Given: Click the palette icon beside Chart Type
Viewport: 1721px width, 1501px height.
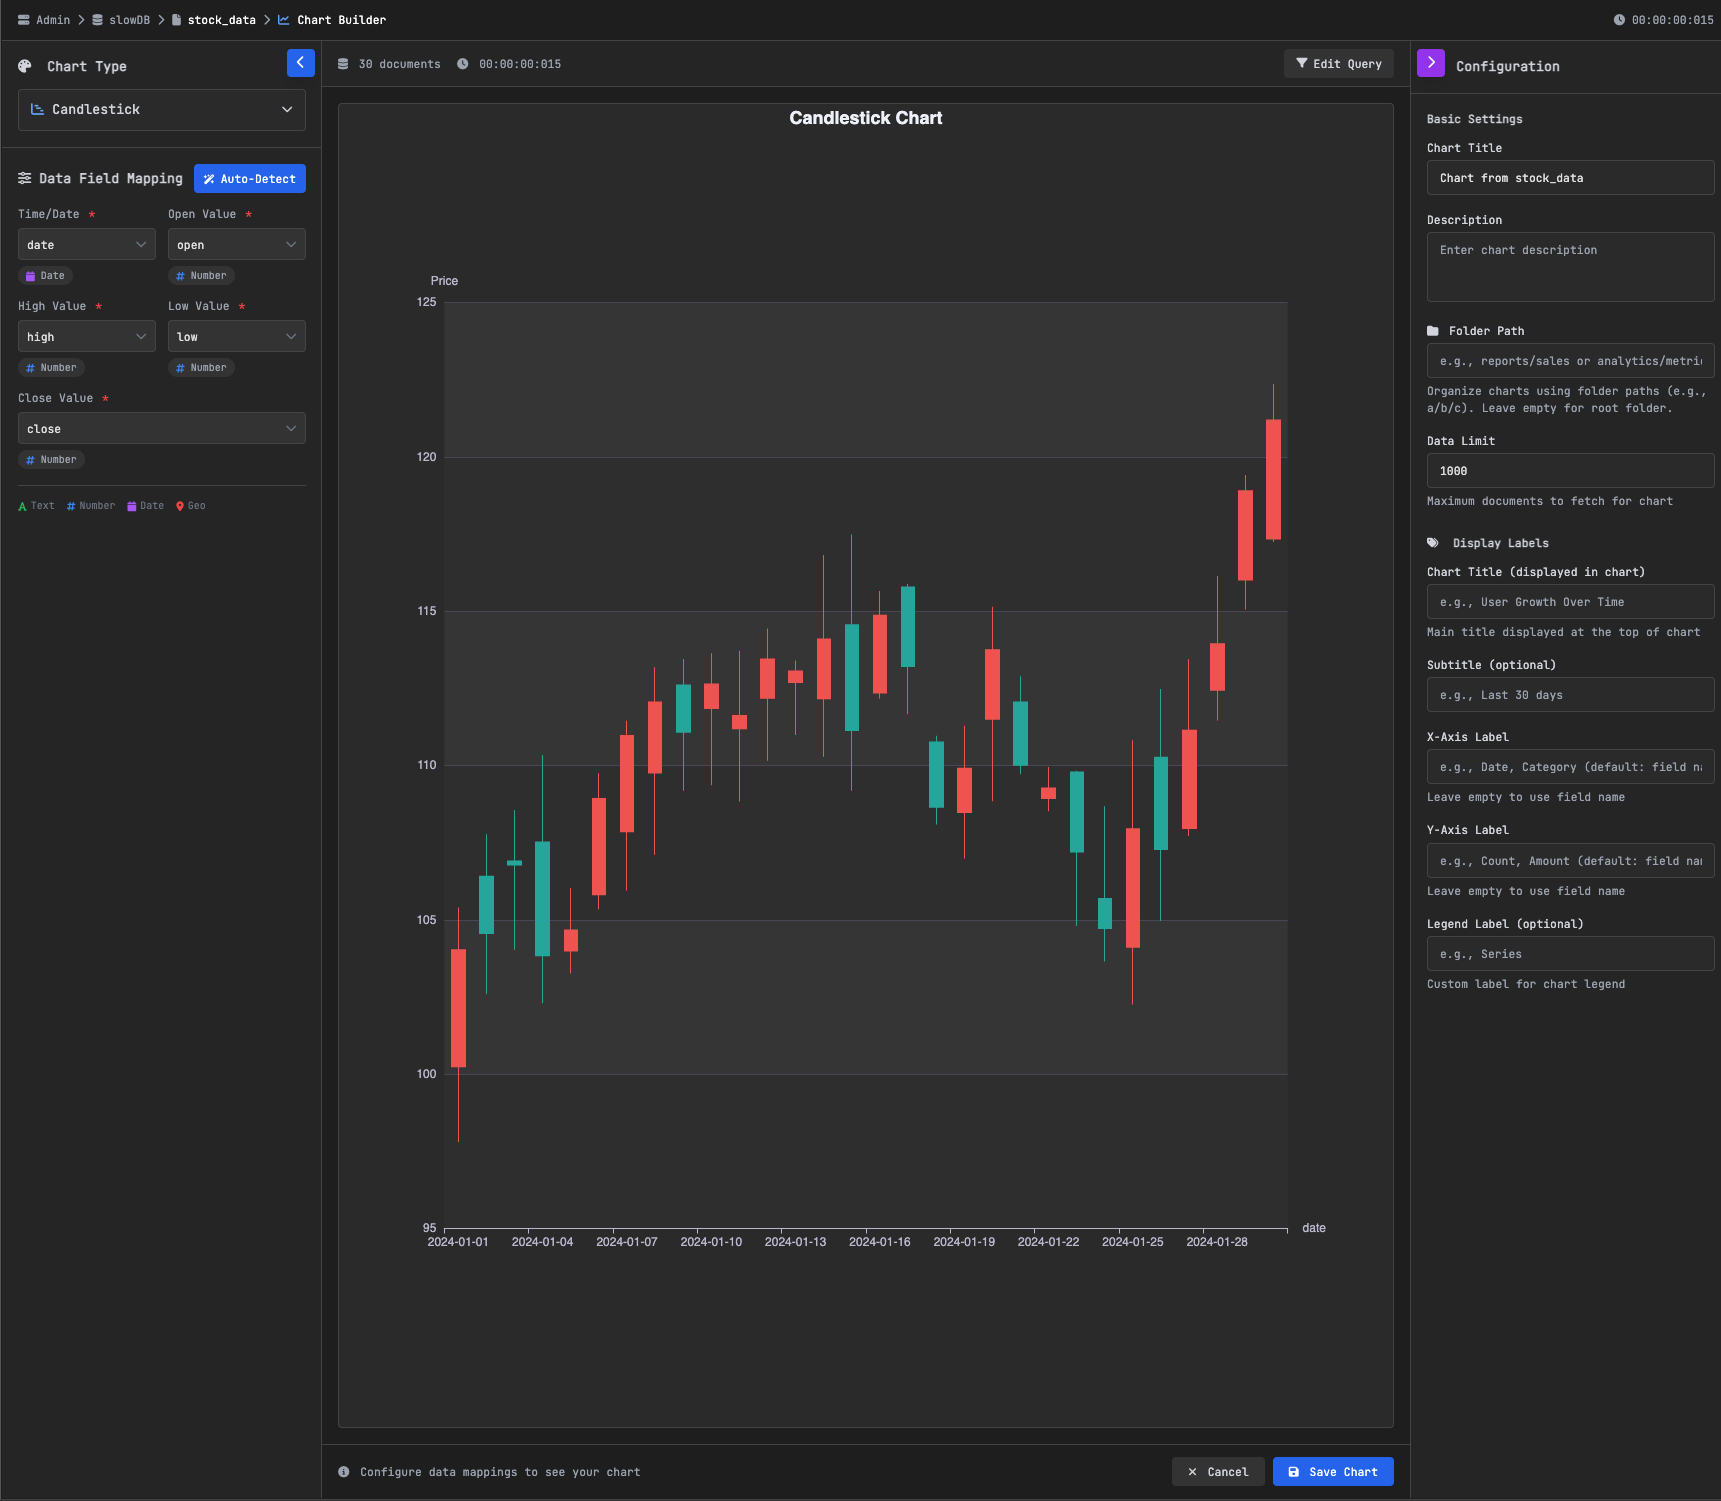Looking at the screenshot, I should [24, 66].
